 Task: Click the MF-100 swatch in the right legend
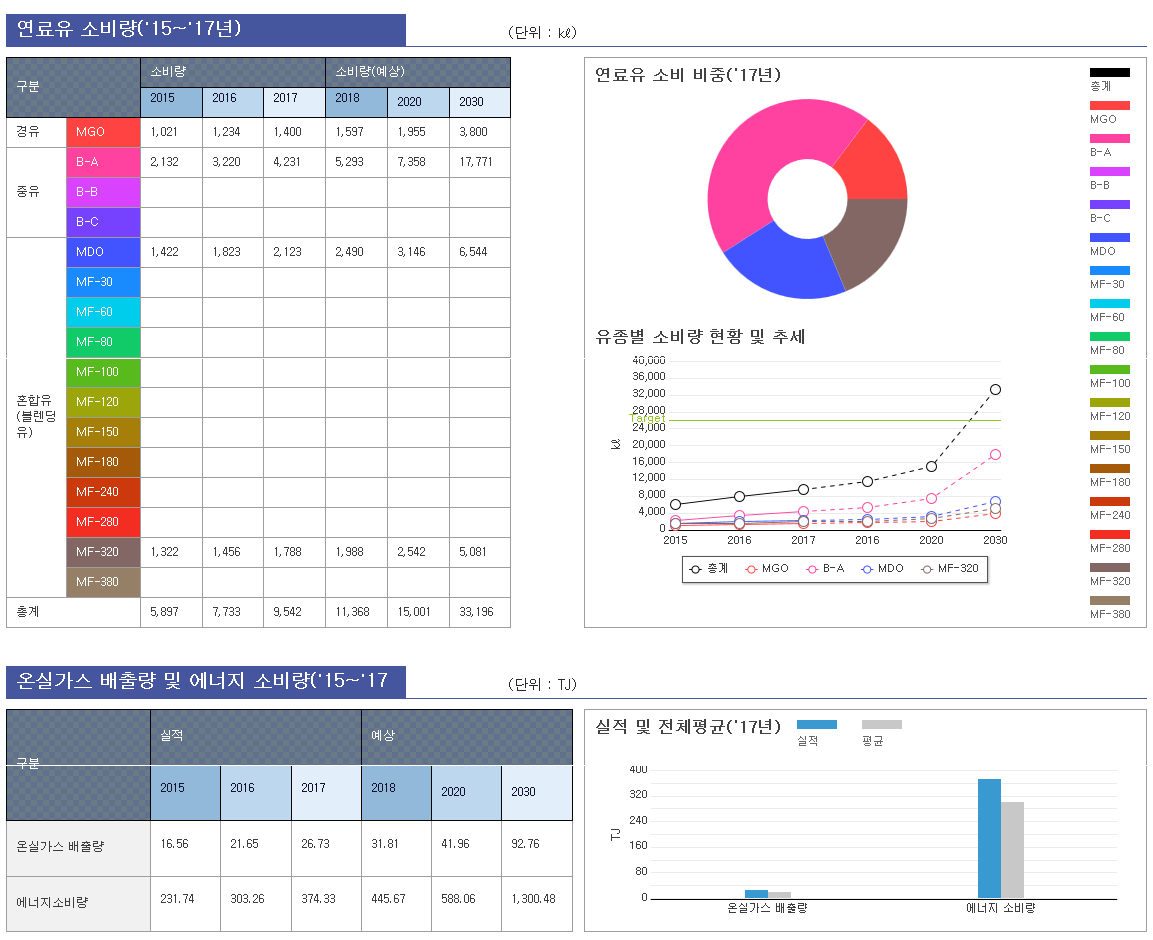point(1110,369)
